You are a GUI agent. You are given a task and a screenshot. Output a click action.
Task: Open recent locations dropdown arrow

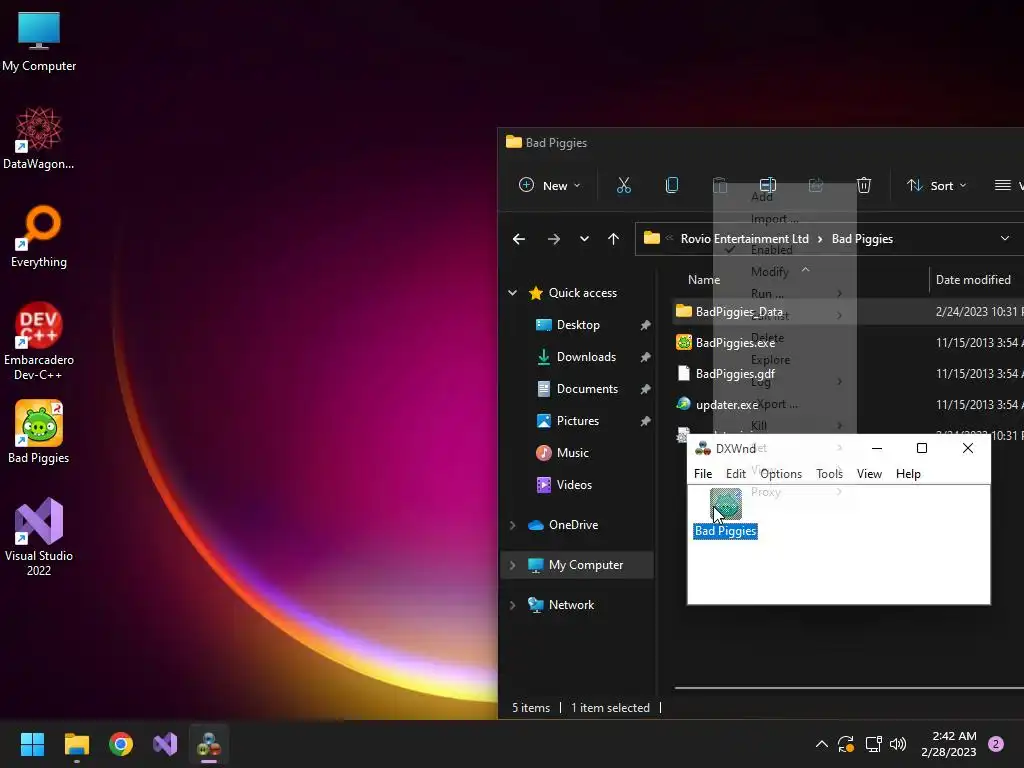coord(584,239)
